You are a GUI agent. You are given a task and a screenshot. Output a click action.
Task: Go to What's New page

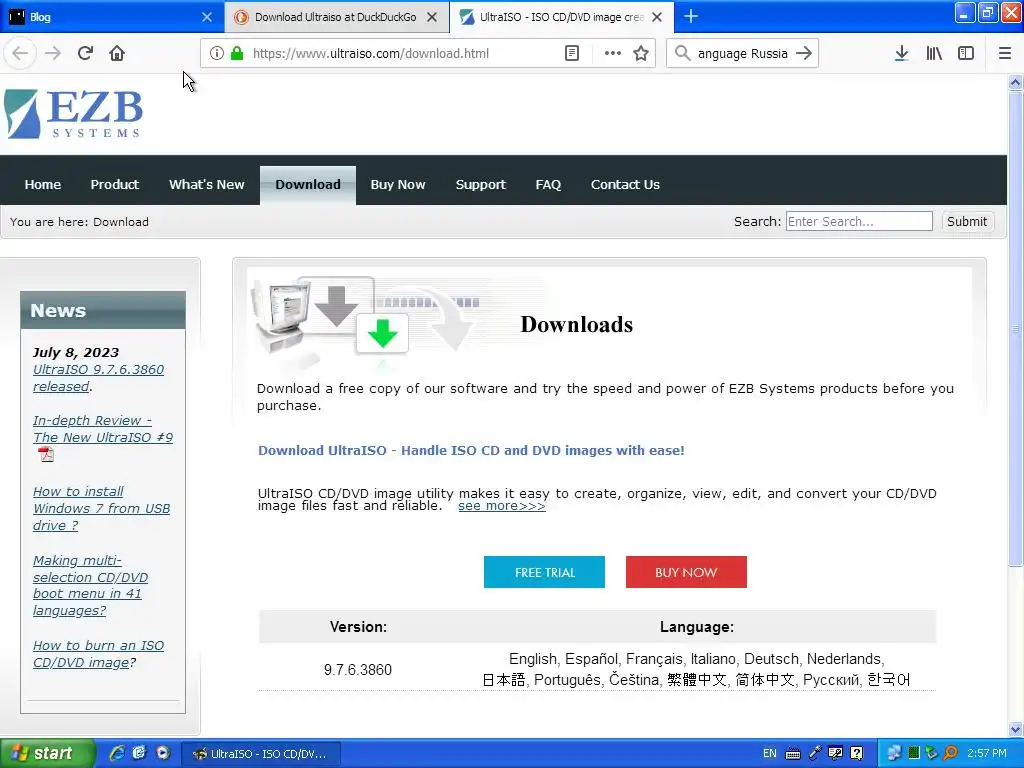pyautogui.click(x=206, y=185)
